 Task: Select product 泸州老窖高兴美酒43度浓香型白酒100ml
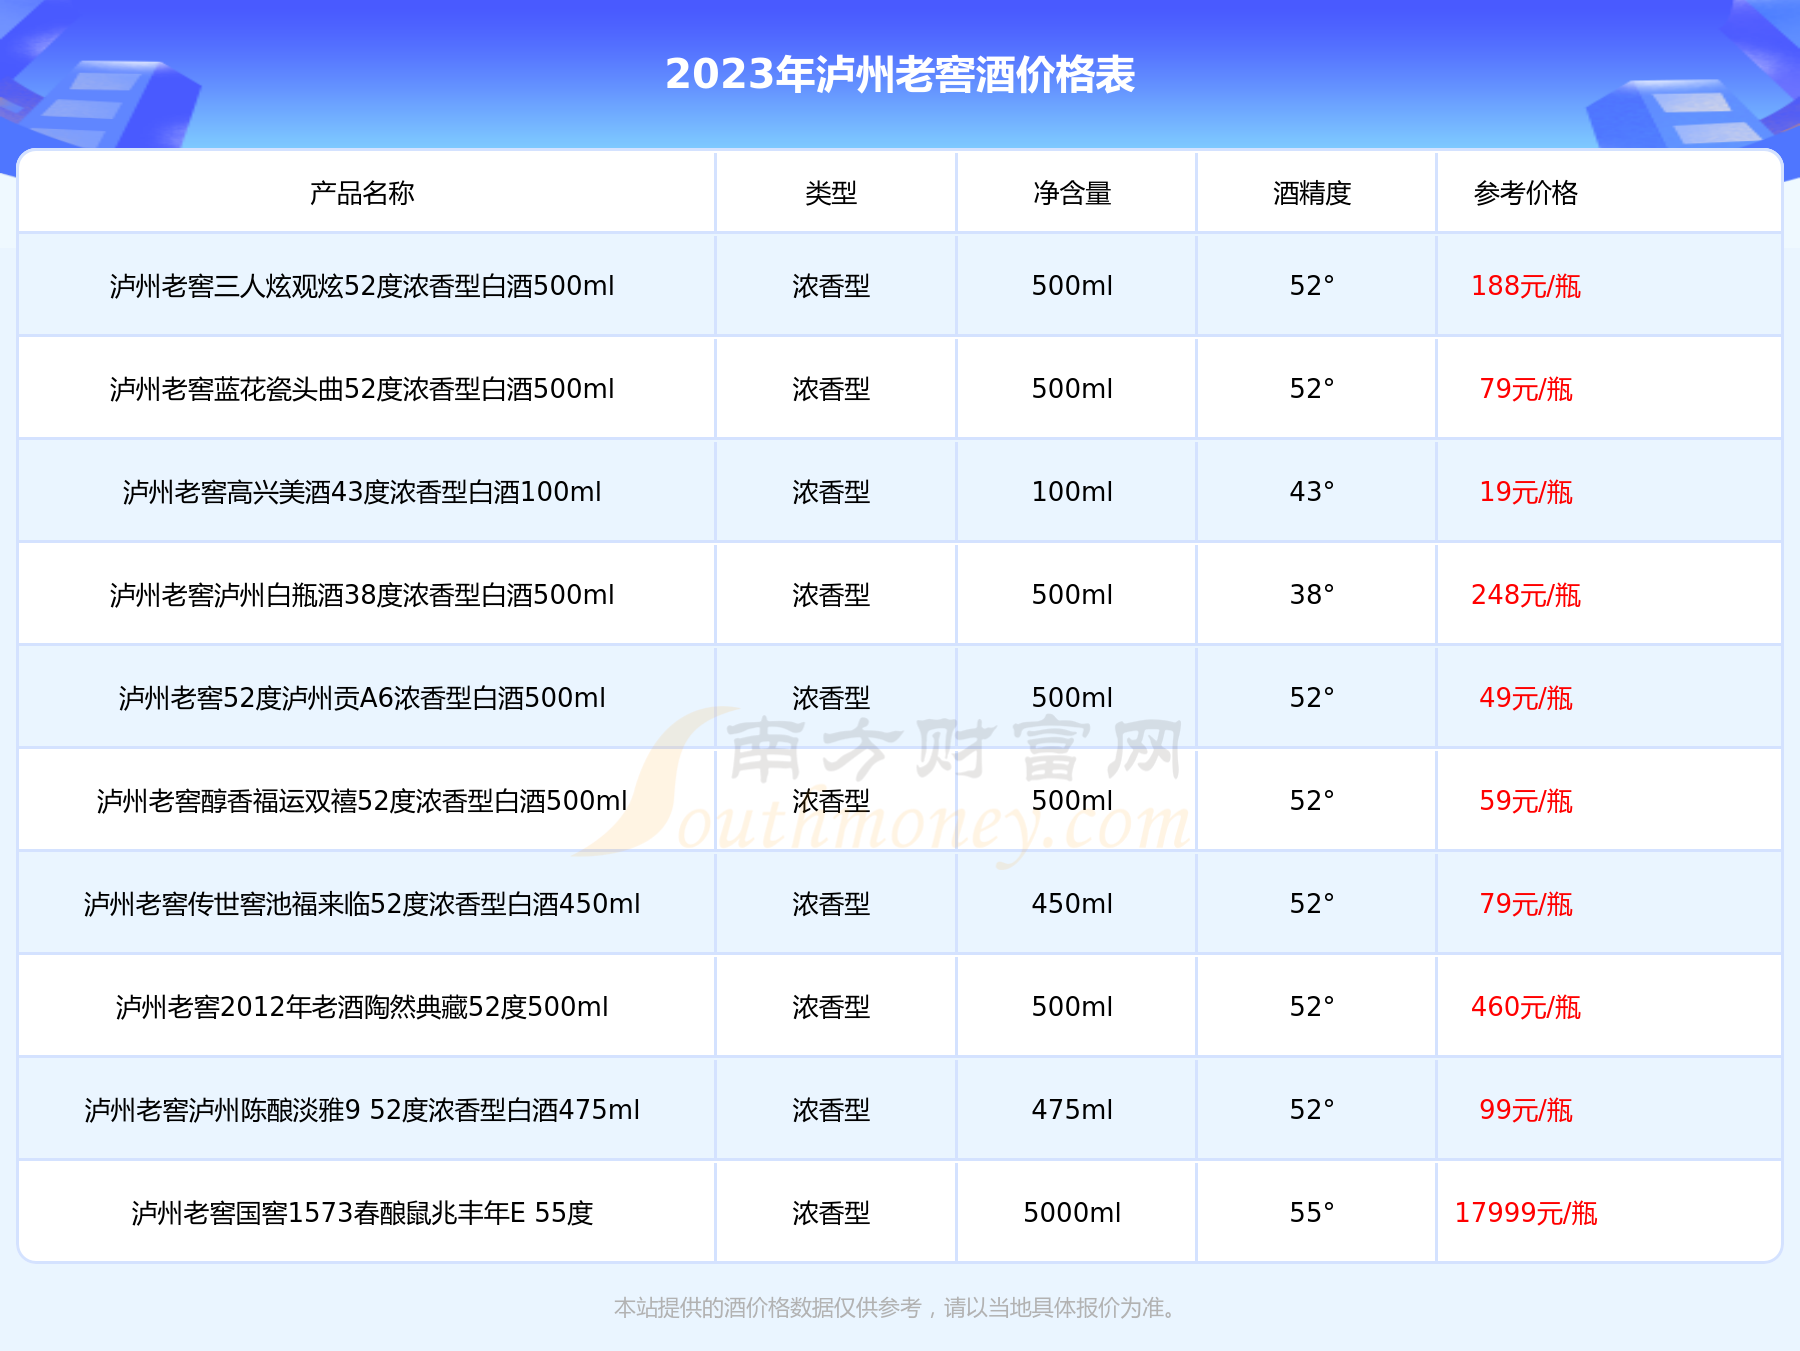coord(362,492)
